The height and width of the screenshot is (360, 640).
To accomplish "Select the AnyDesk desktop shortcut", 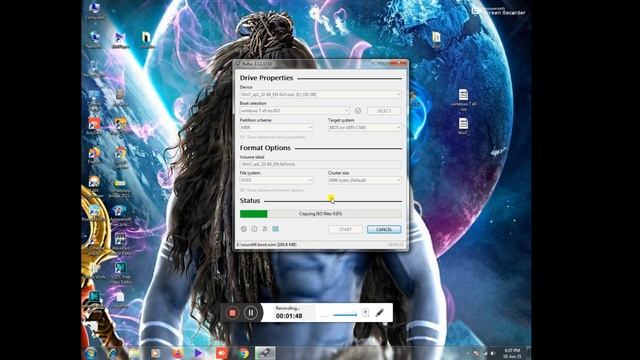I will click(94, 127).
